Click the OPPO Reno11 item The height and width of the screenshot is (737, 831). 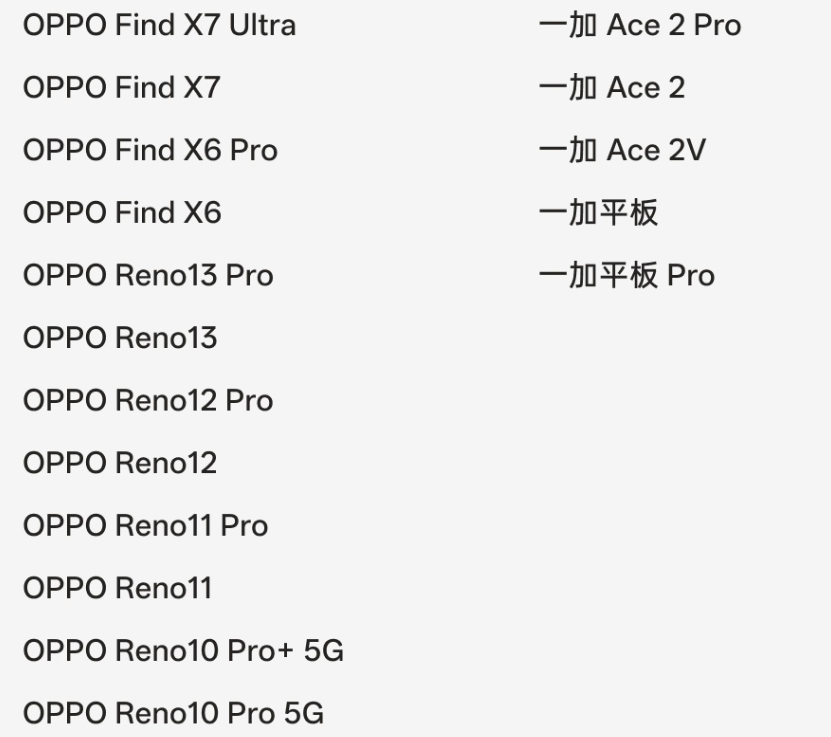coord(117,588)
